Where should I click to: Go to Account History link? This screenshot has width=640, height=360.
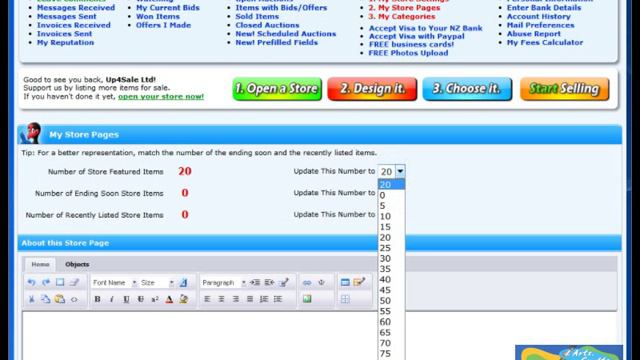pos(538,16)
